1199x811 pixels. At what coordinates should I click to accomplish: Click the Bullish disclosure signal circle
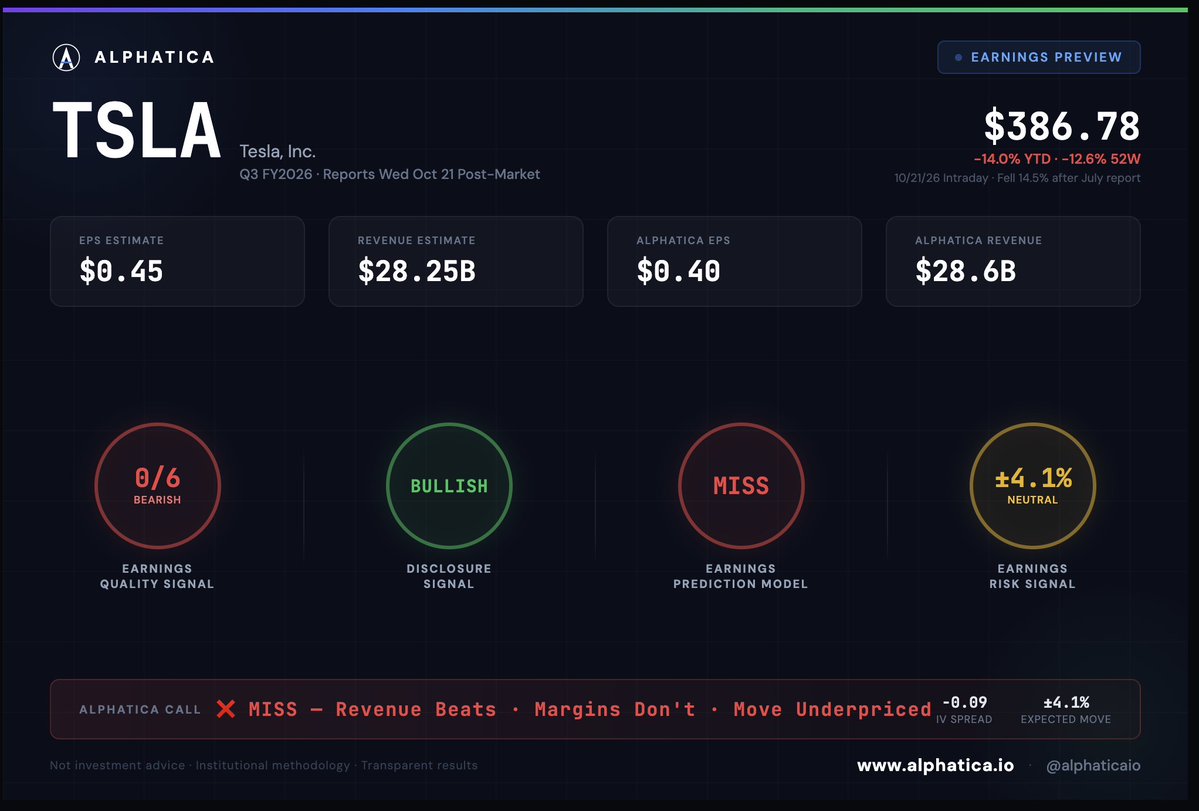click(449, 485)
